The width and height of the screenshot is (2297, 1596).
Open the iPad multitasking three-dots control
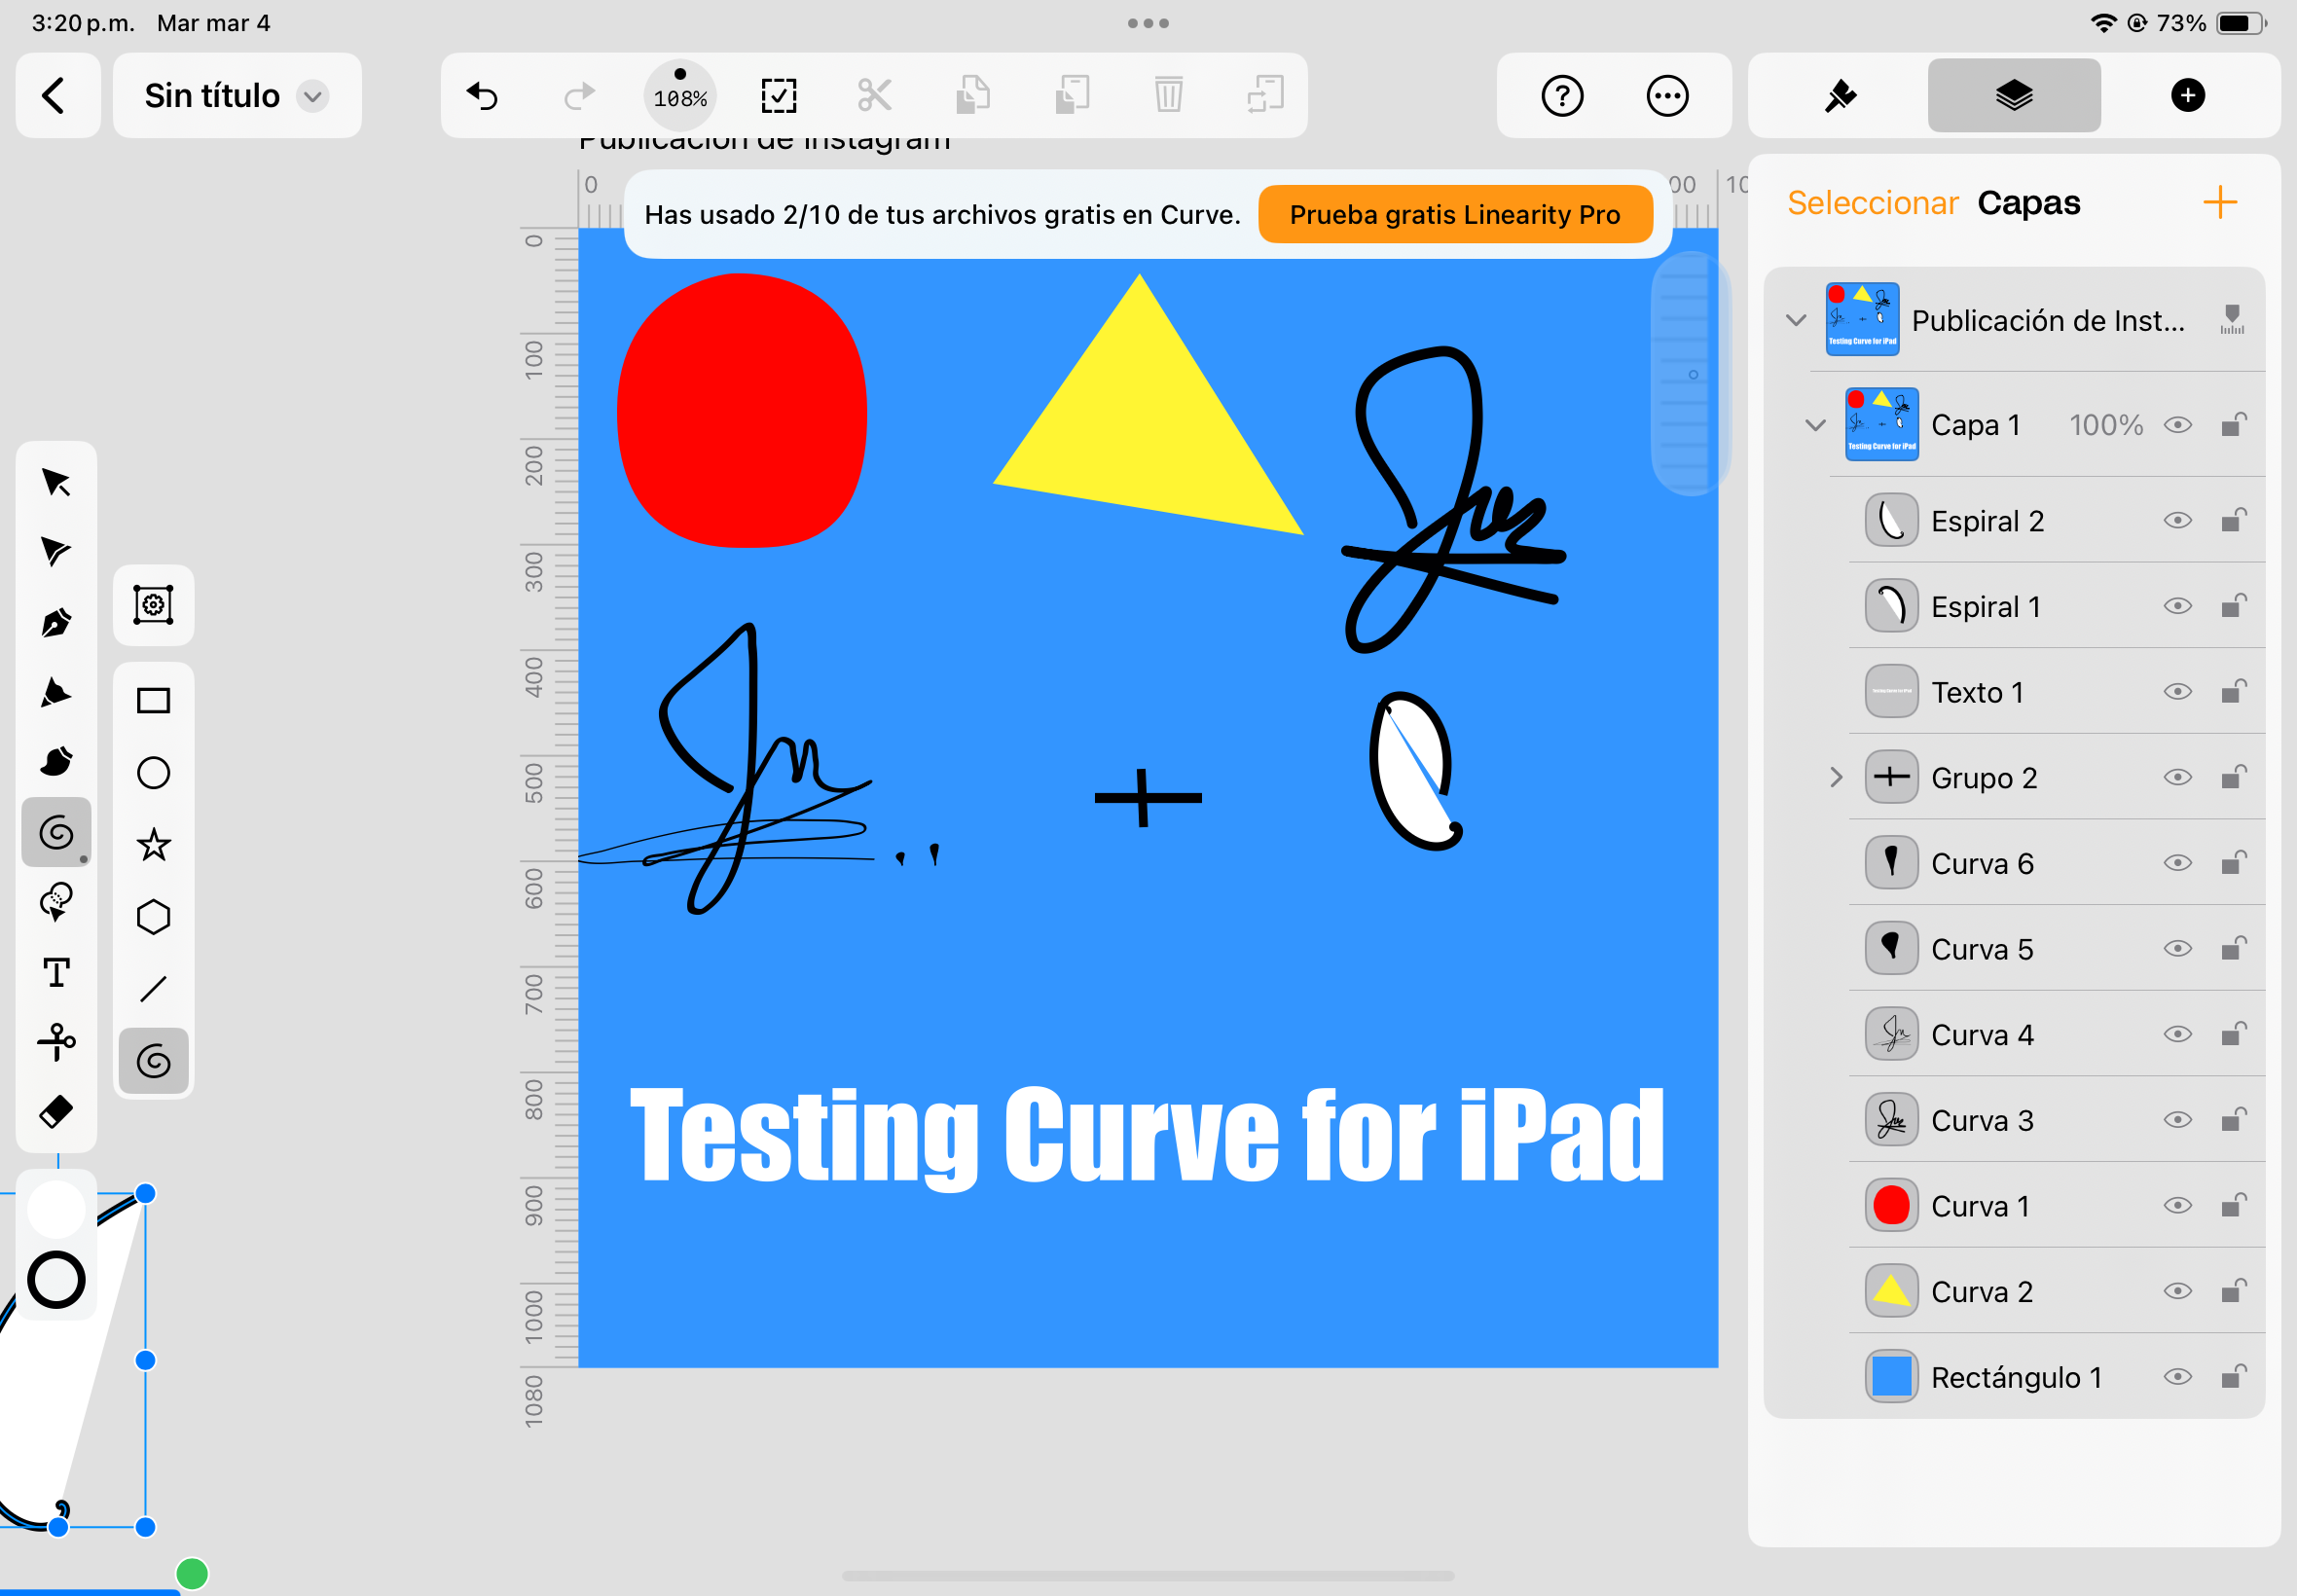1148,23
